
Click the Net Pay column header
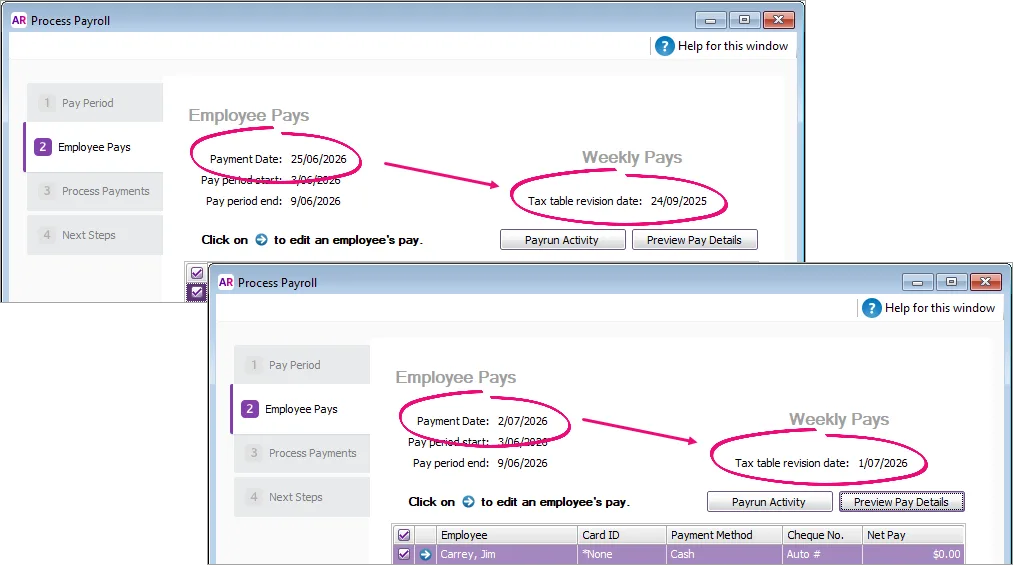914,535
